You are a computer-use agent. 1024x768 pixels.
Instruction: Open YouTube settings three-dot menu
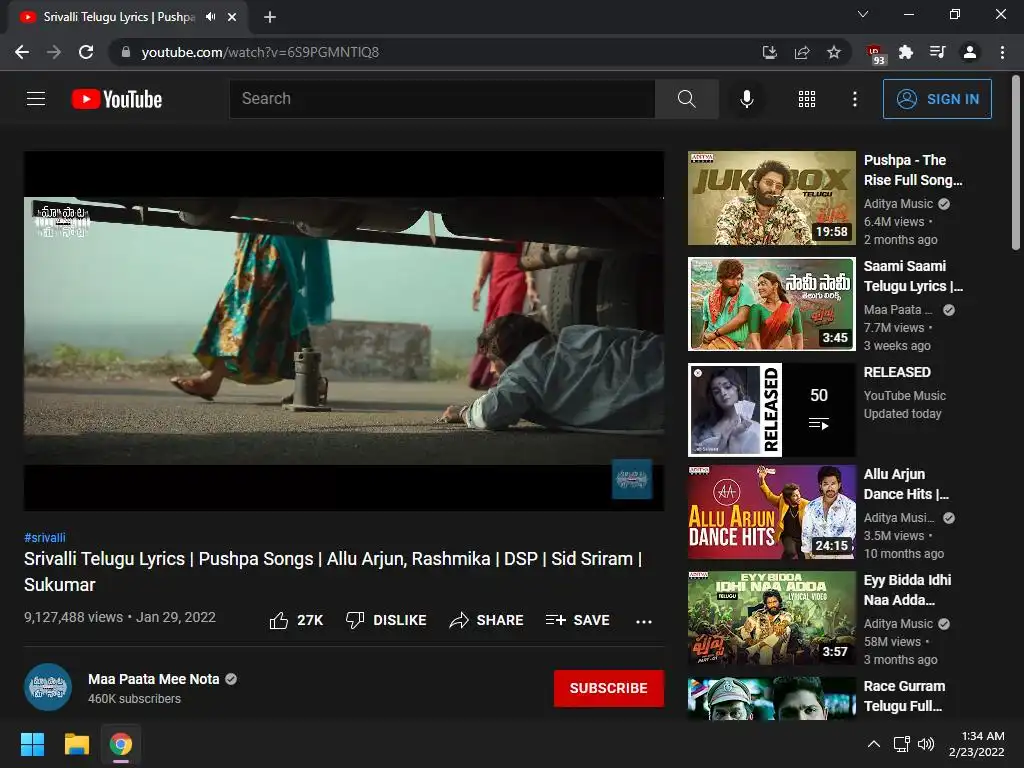pyautogui.click(x=854, y=99)
